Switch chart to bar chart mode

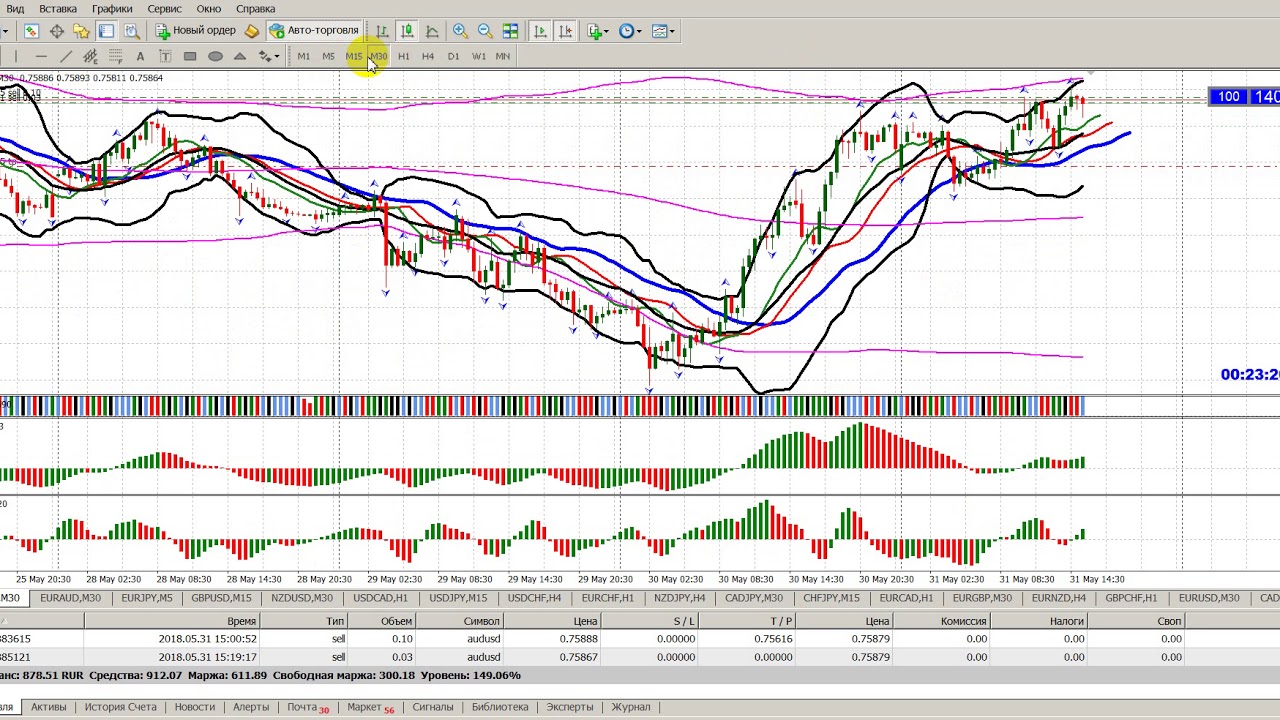pos(382,31)
